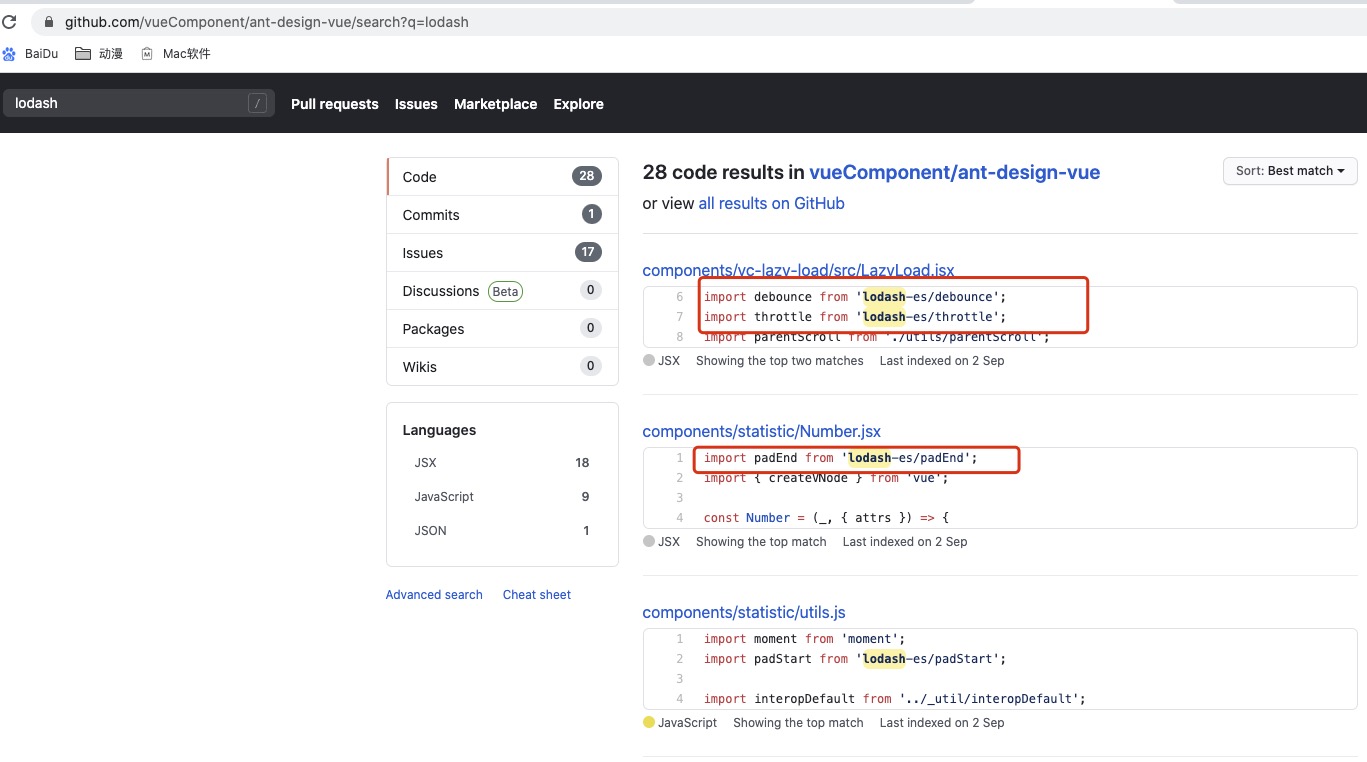This screenshot has width=1367, height=762.
Task: Click the Commits count badge 1
Action: click(x=590, y=214)
